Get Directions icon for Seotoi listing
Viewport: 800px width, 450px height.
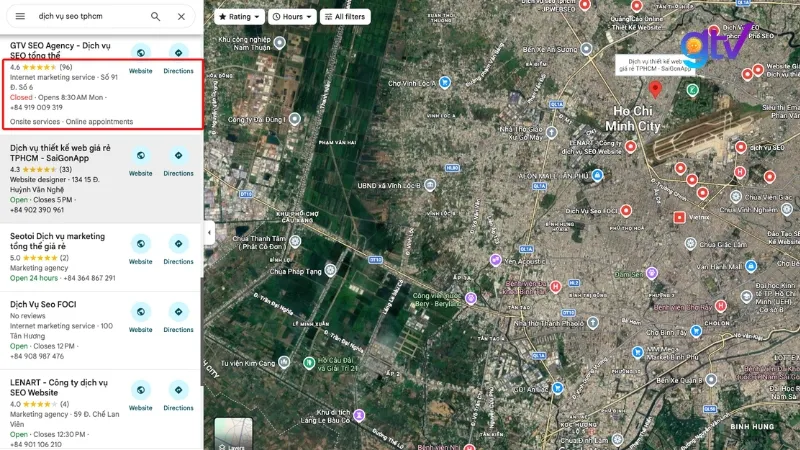179,244
